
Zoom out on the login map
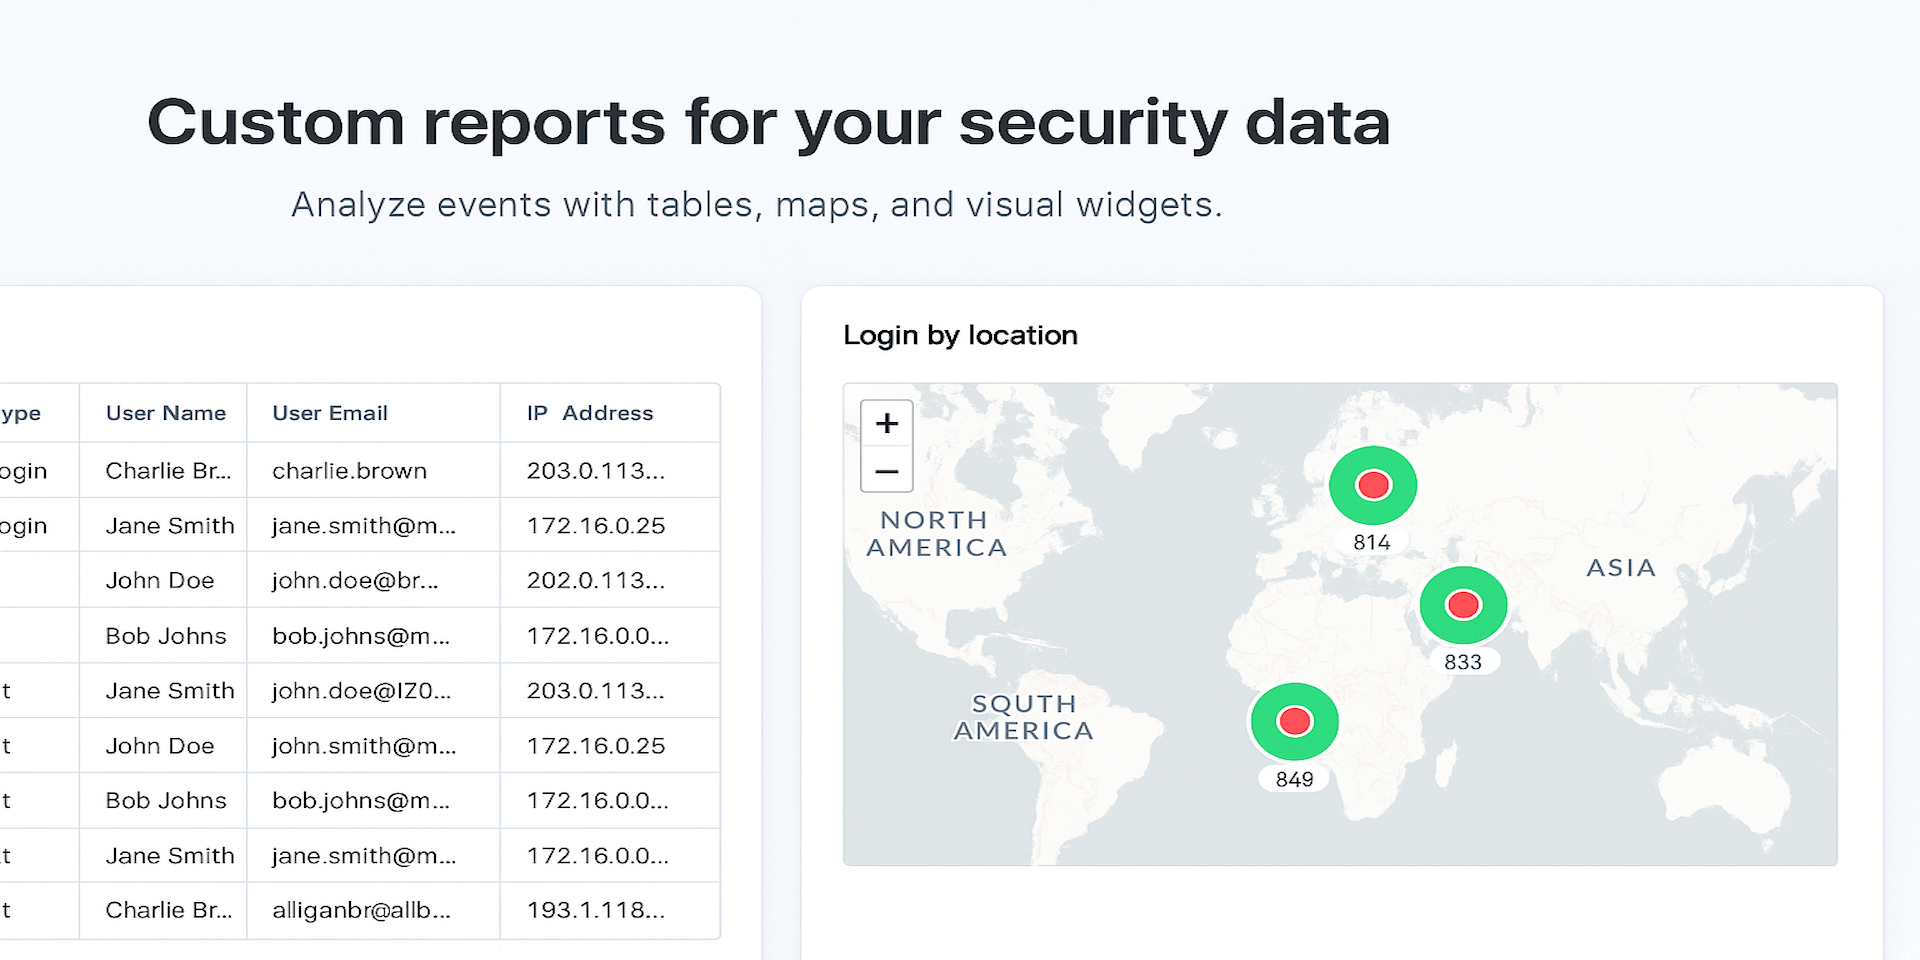tap(886, 471)
